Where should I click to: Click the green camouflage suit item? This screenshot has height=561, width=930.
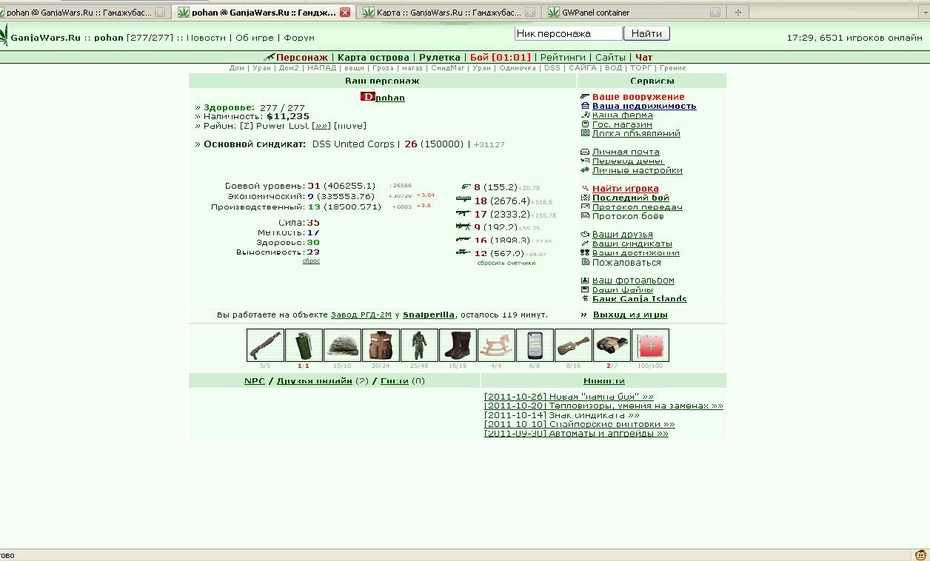419,345
